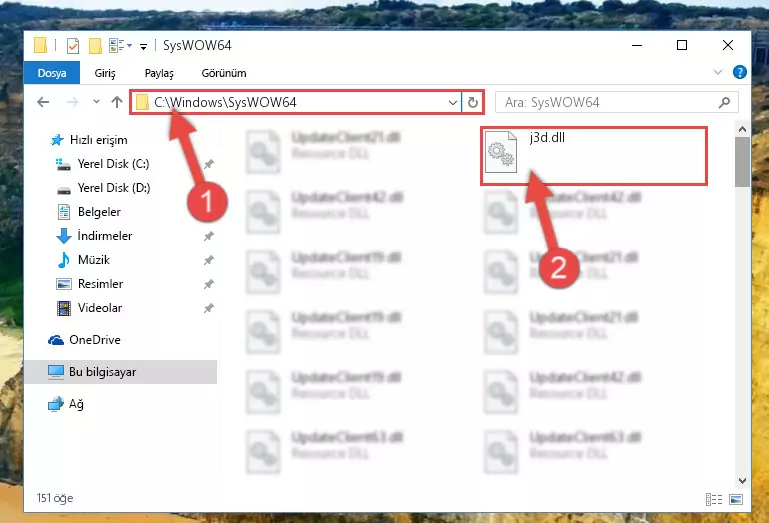Open the recent locations dropdown arrow
The image size is (769, 523).
96,102
